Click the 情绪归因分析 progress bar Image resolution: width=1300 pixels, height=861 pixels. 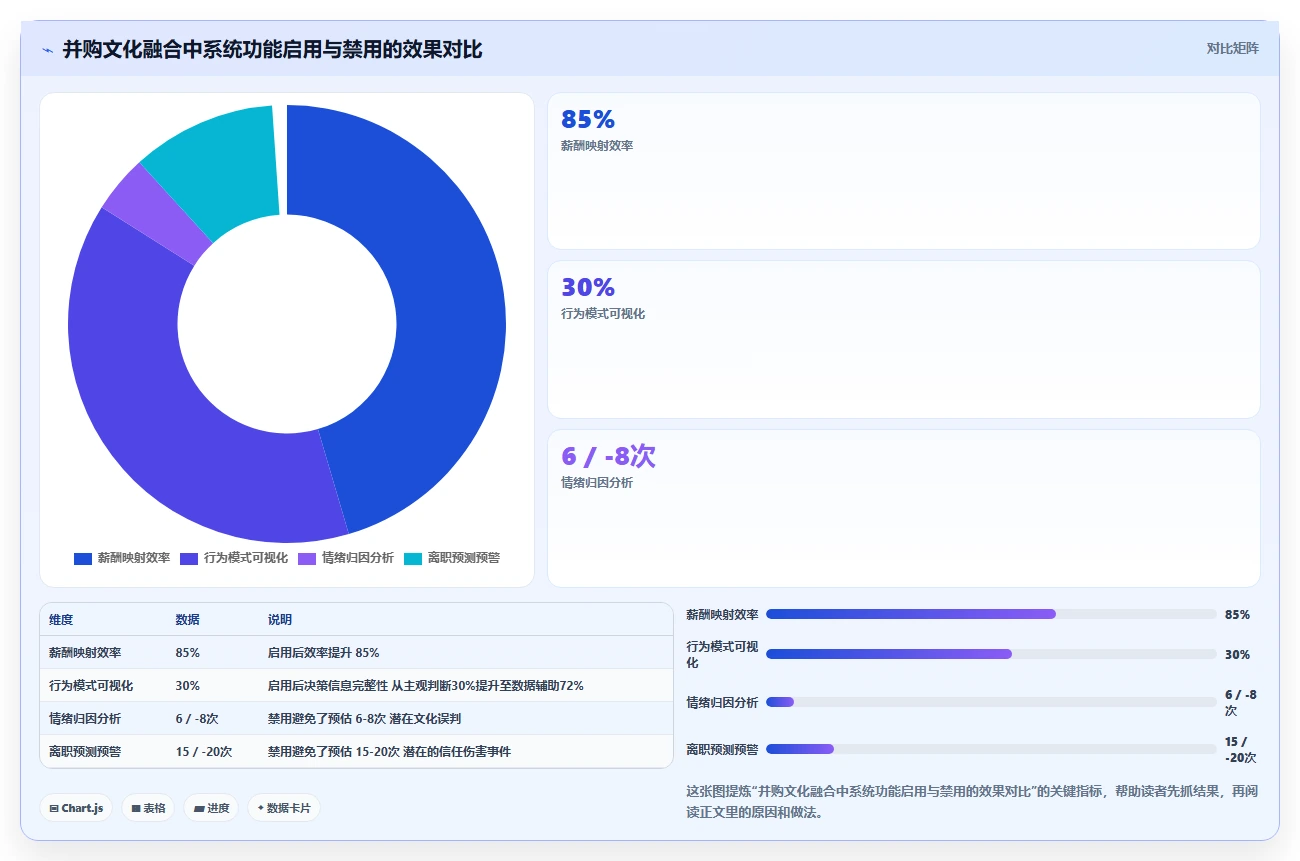click(991, 702)
